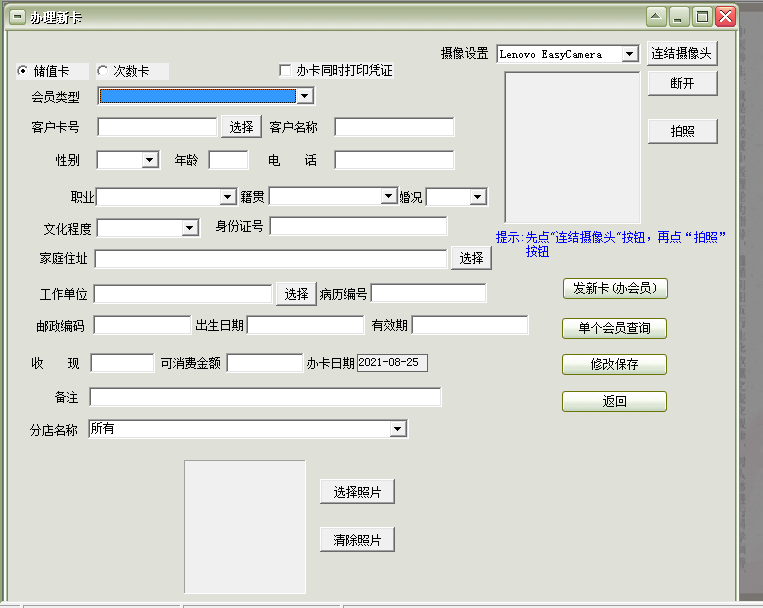Click the blue 提示 hint text about 连结摄像头

pos(611,244)
